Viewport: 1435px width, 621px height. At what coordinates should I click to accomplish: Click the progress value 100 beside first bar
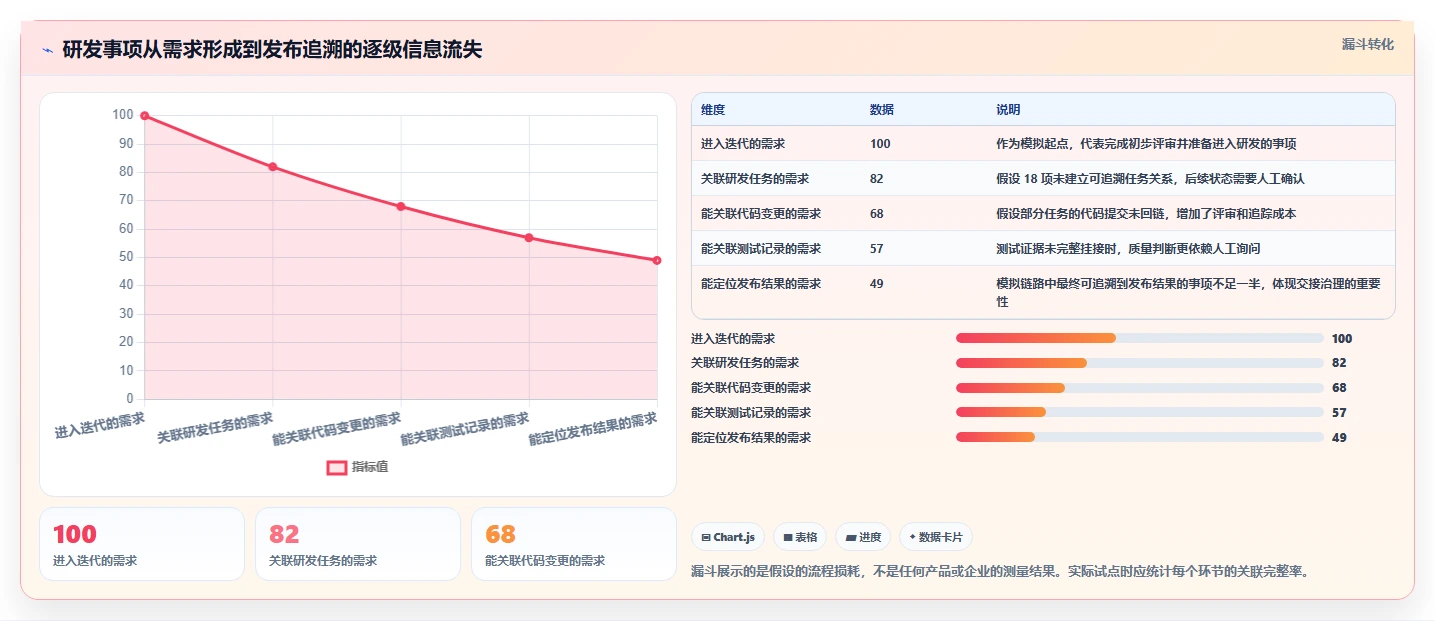coord(1342,339)
